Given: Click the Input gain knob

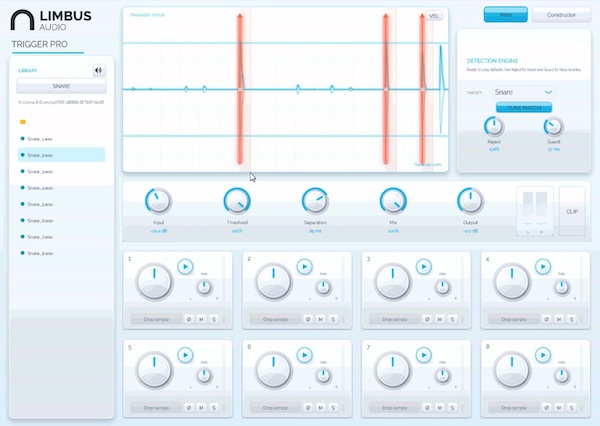Looking at the screenshot, I should pyautogui.click(x=158, y=201).
